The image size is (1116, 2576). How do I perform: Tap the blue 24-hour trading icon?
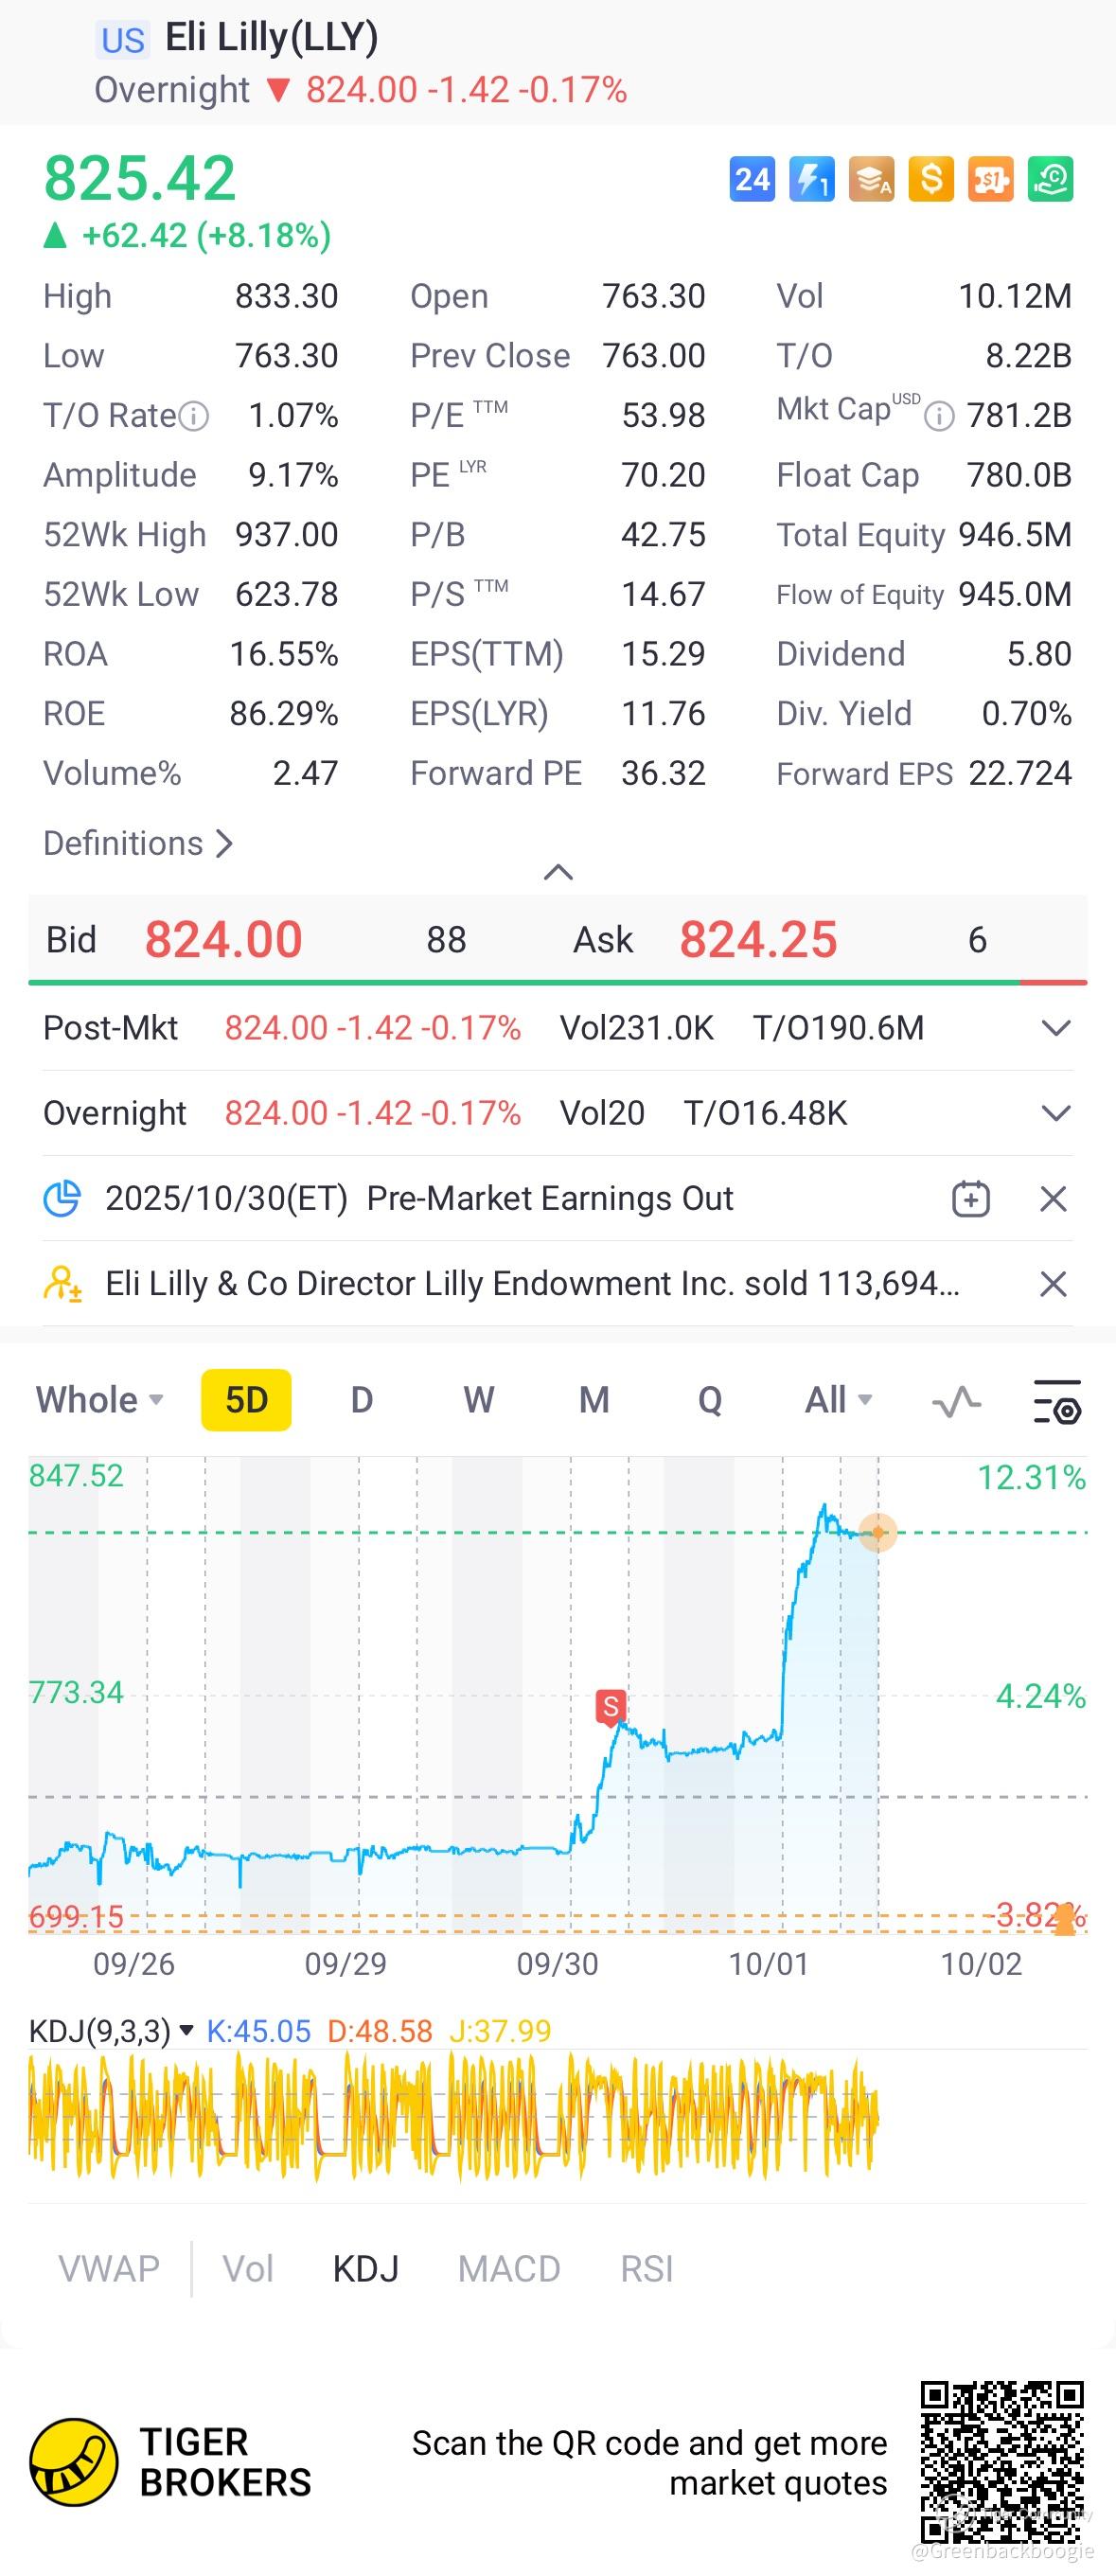click(x=752, y=180)
